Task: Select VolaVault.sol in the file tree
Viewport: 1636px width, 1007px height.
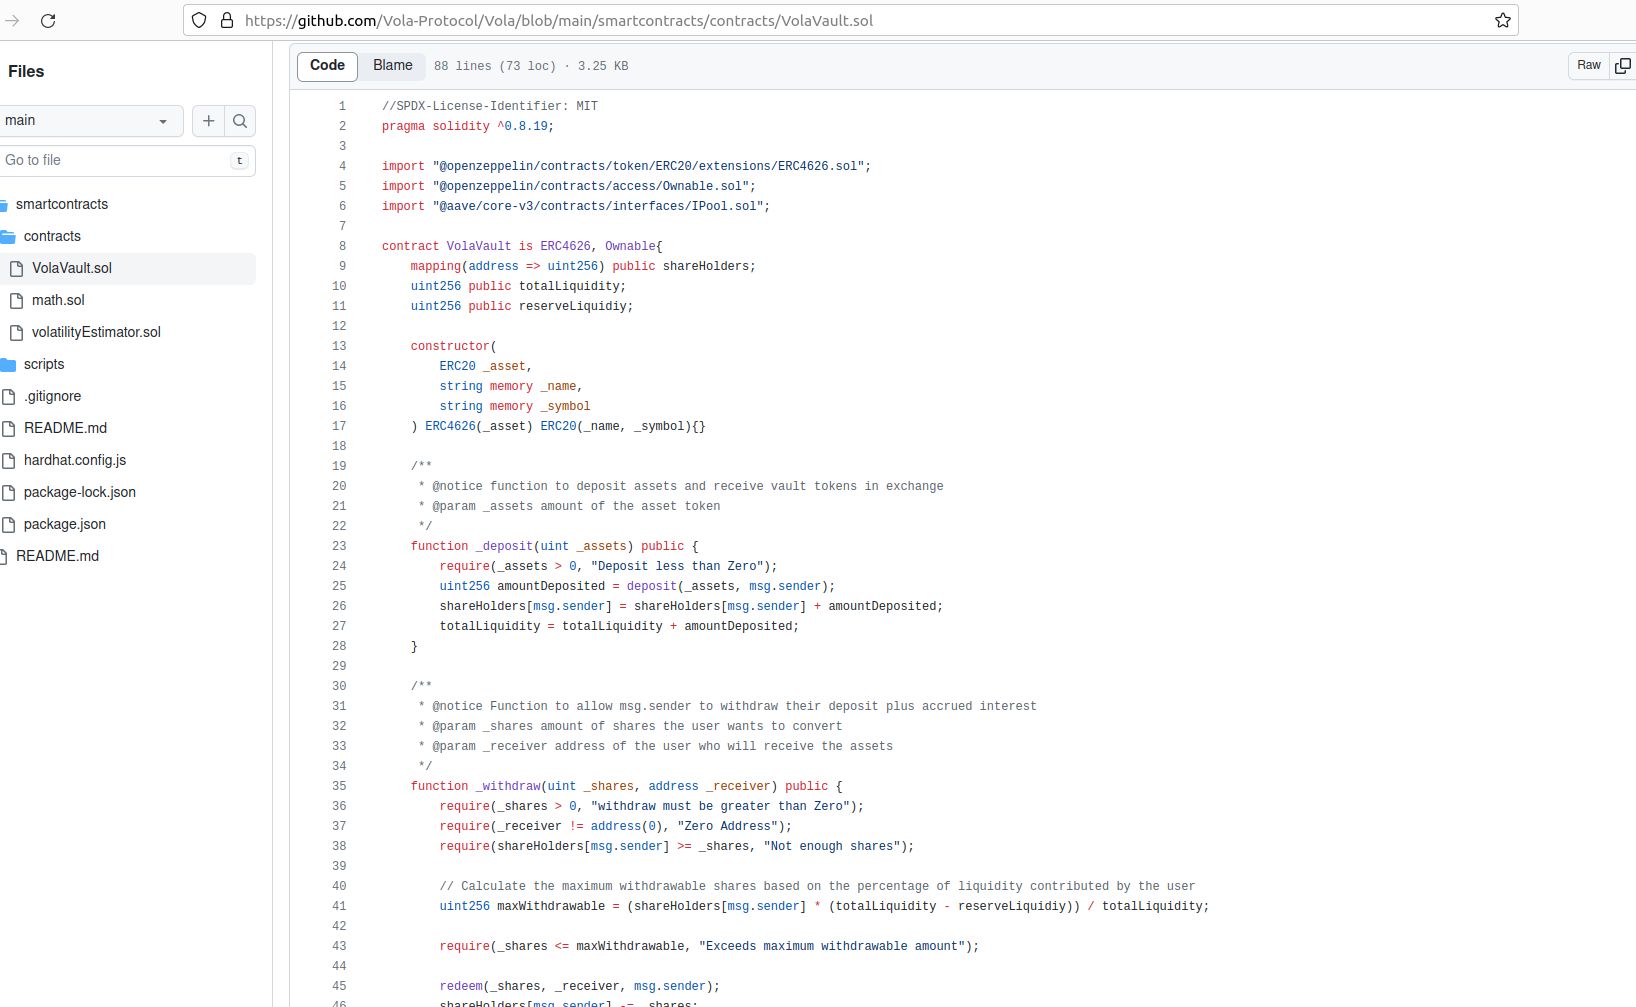Action: [72, 268]
